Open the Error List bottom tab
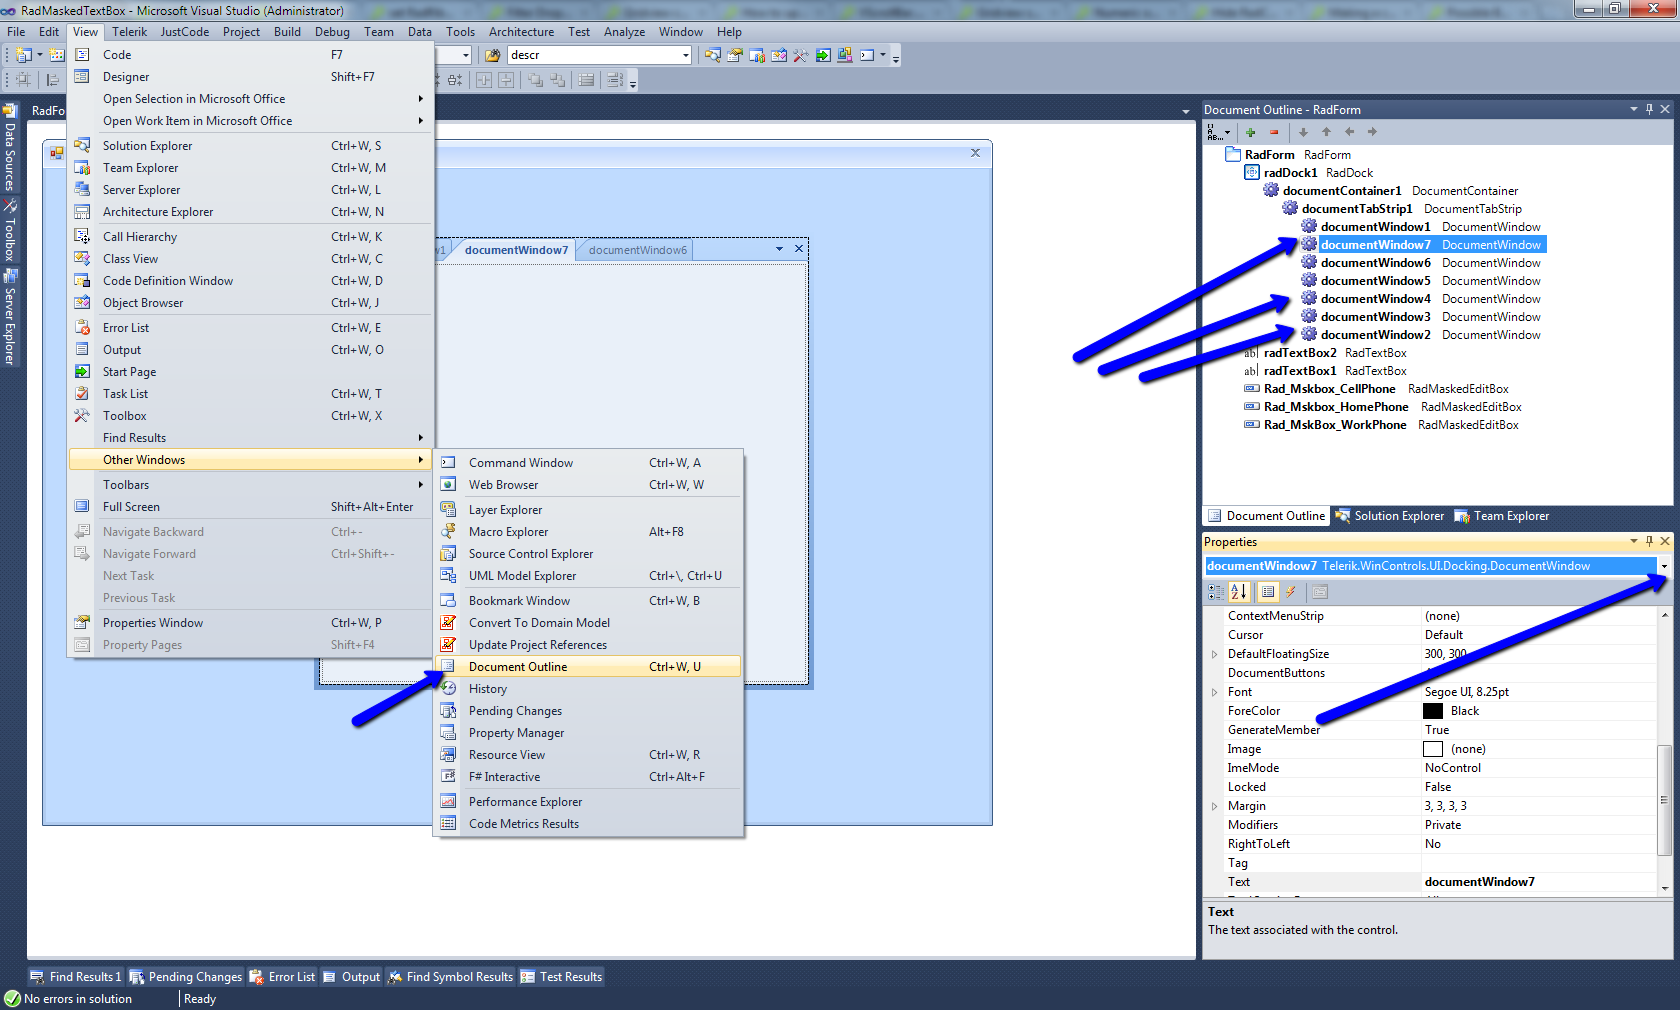Image resolution: width=1680 pixels, height=1010 pixels. (282, 977)
